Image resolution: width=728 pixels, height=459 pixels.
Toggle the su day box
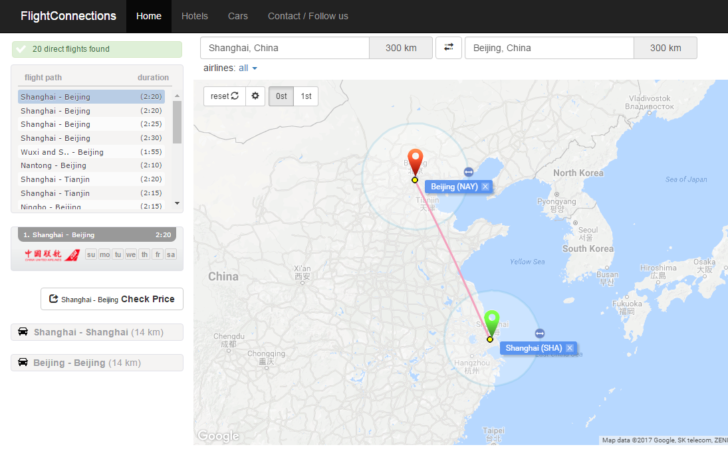pyautogui.click(x=91, y=254)
